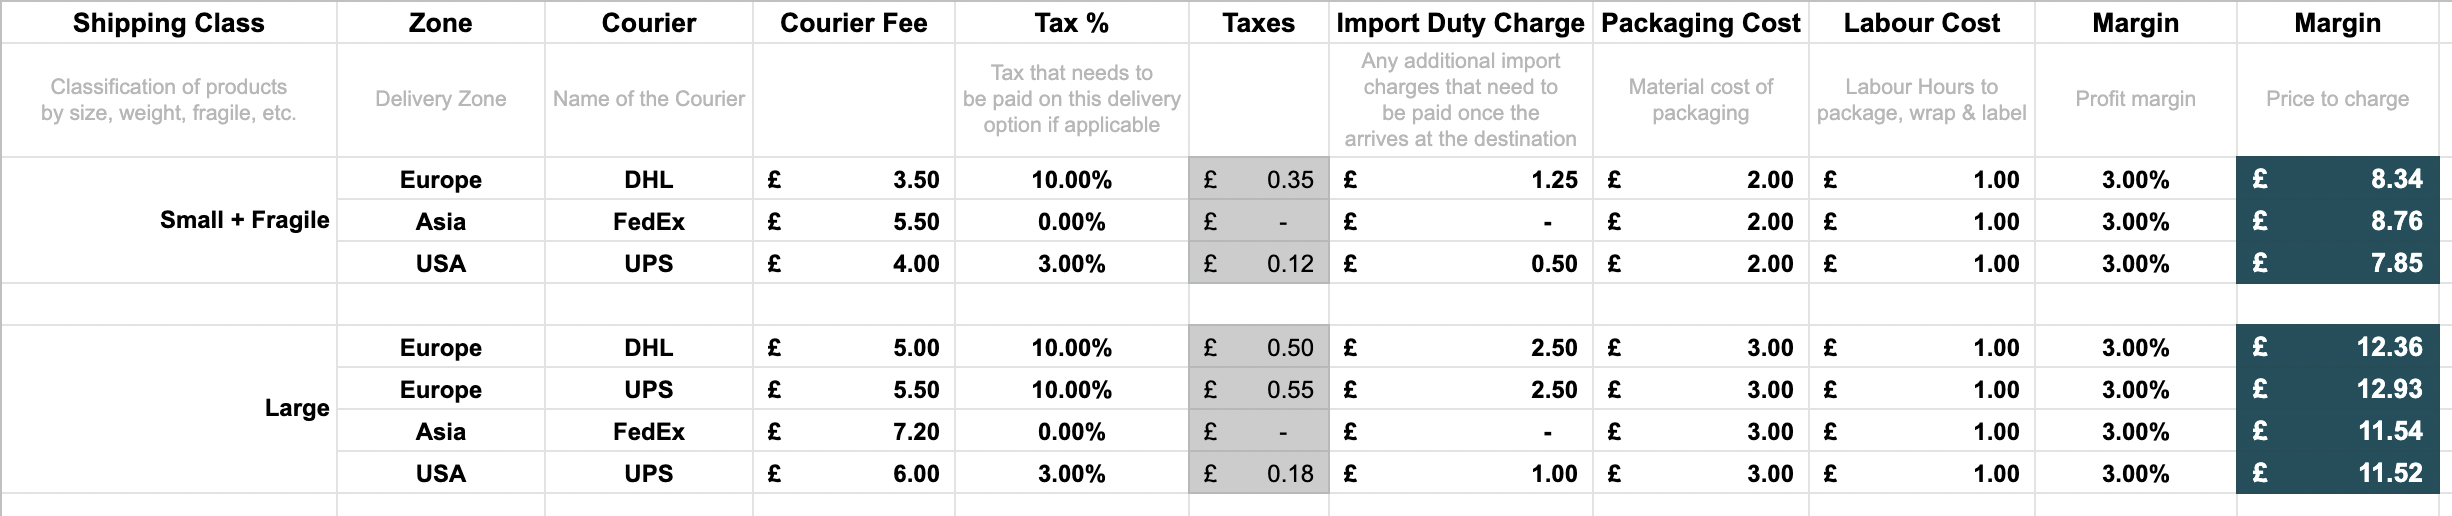Select the Import Duty Charge header

click(x=1460, y=23)
